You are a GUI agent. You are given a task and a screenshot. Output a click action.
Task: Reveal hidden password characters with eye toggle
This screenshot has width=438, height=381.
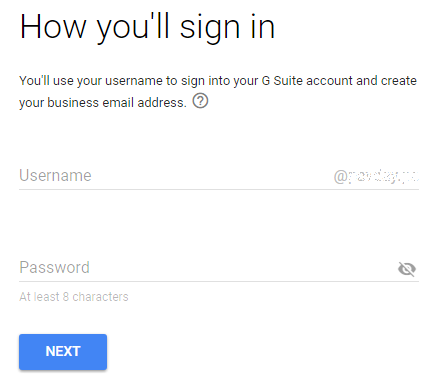407,269
